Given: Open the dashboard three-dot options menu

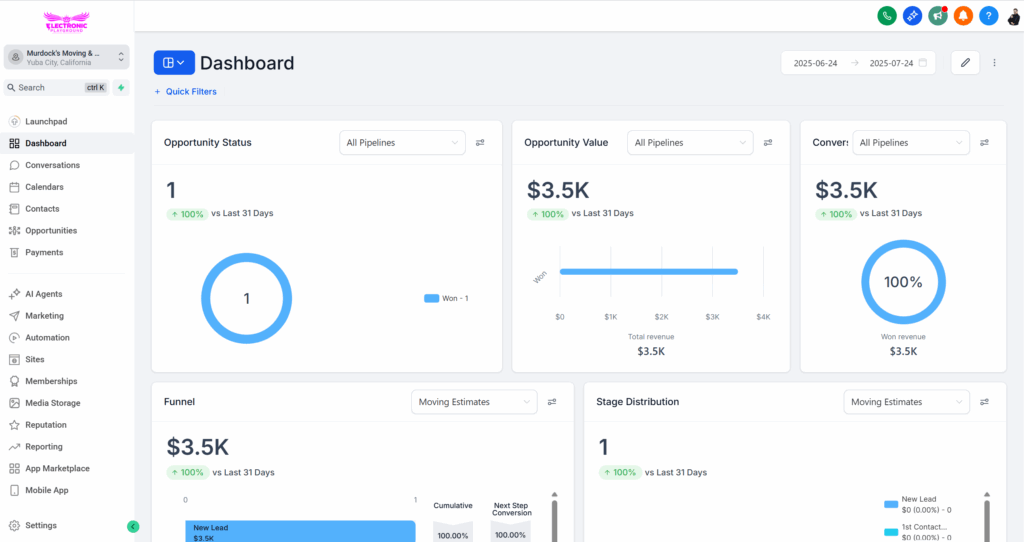Looking at the screenshot, I should click(995, 63).
